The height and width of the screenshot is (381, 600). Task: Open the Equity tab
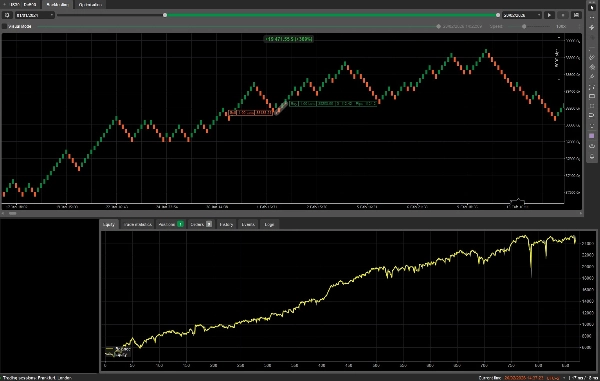point(109,225)
